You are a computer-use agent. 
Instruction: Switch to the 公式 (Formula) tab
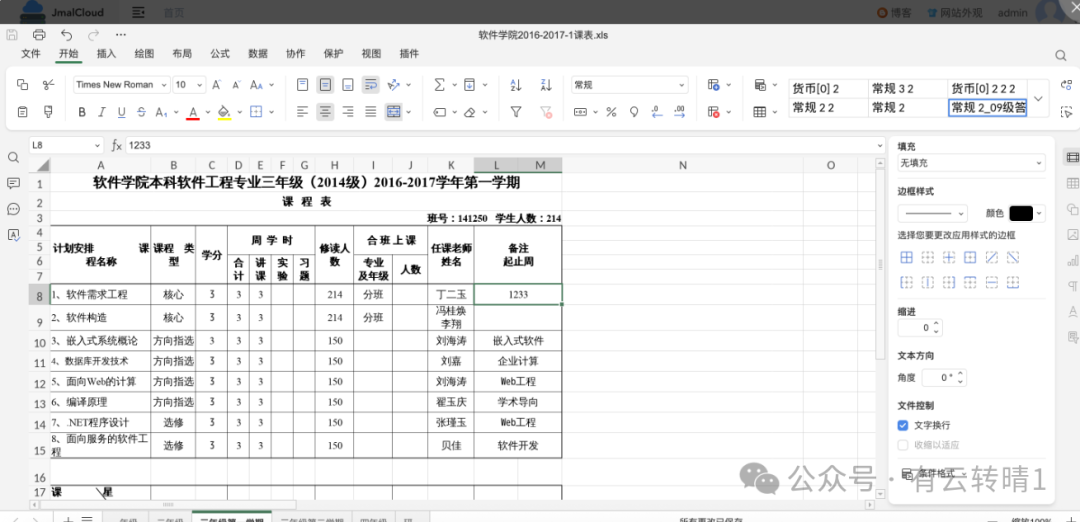click(219, 54)
